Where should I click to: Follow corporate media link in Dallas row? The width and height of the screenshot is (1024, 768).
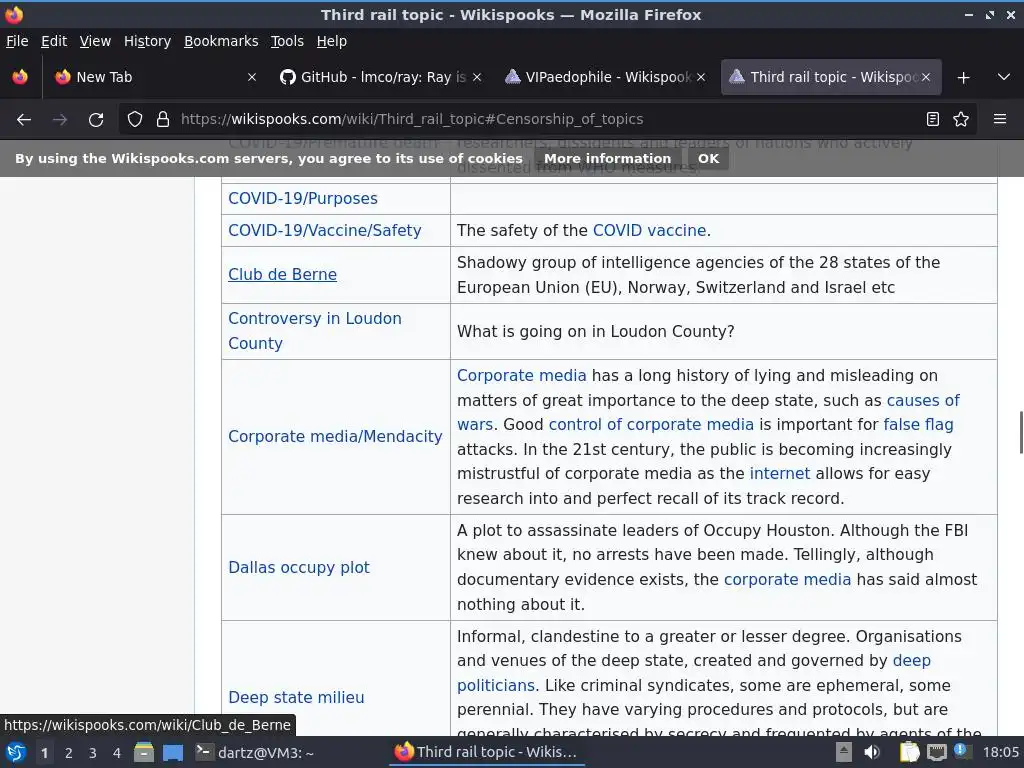(x=788, y=579)
